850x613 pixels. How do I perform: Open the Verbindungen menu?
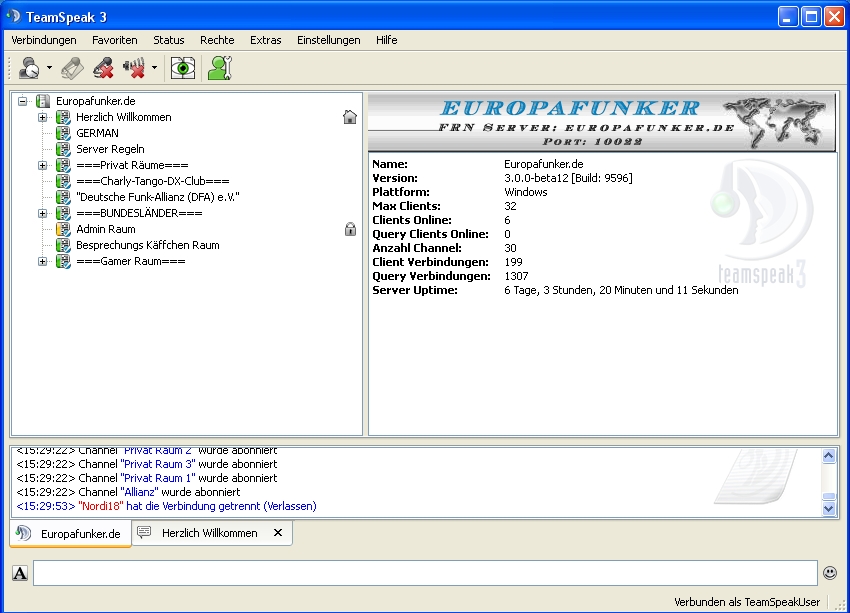[44, 40]
